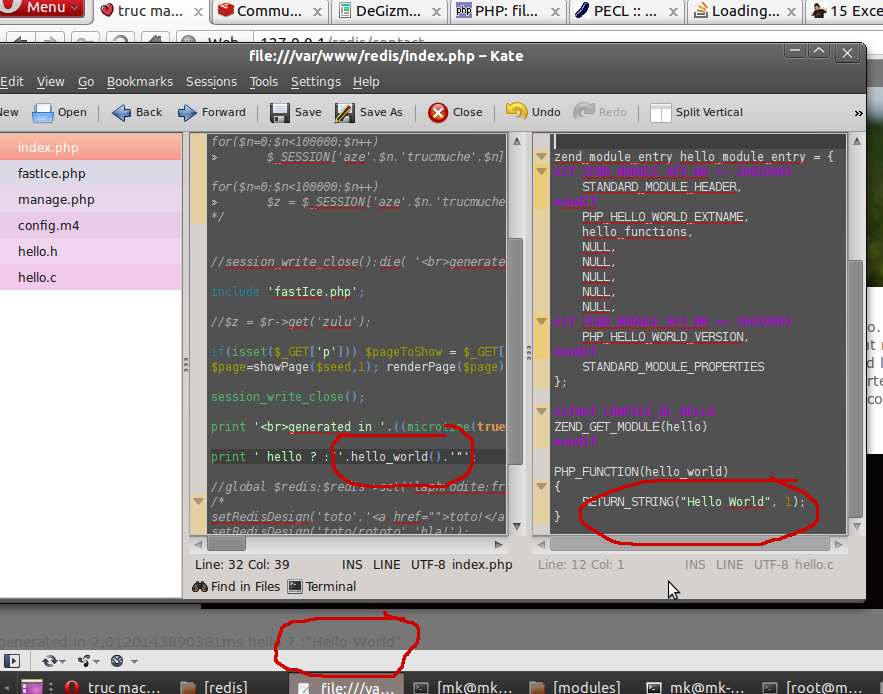This screenshot has width=883, height=694.
Task: Click the Save floppy disk icon
Action: coord(280,112)
